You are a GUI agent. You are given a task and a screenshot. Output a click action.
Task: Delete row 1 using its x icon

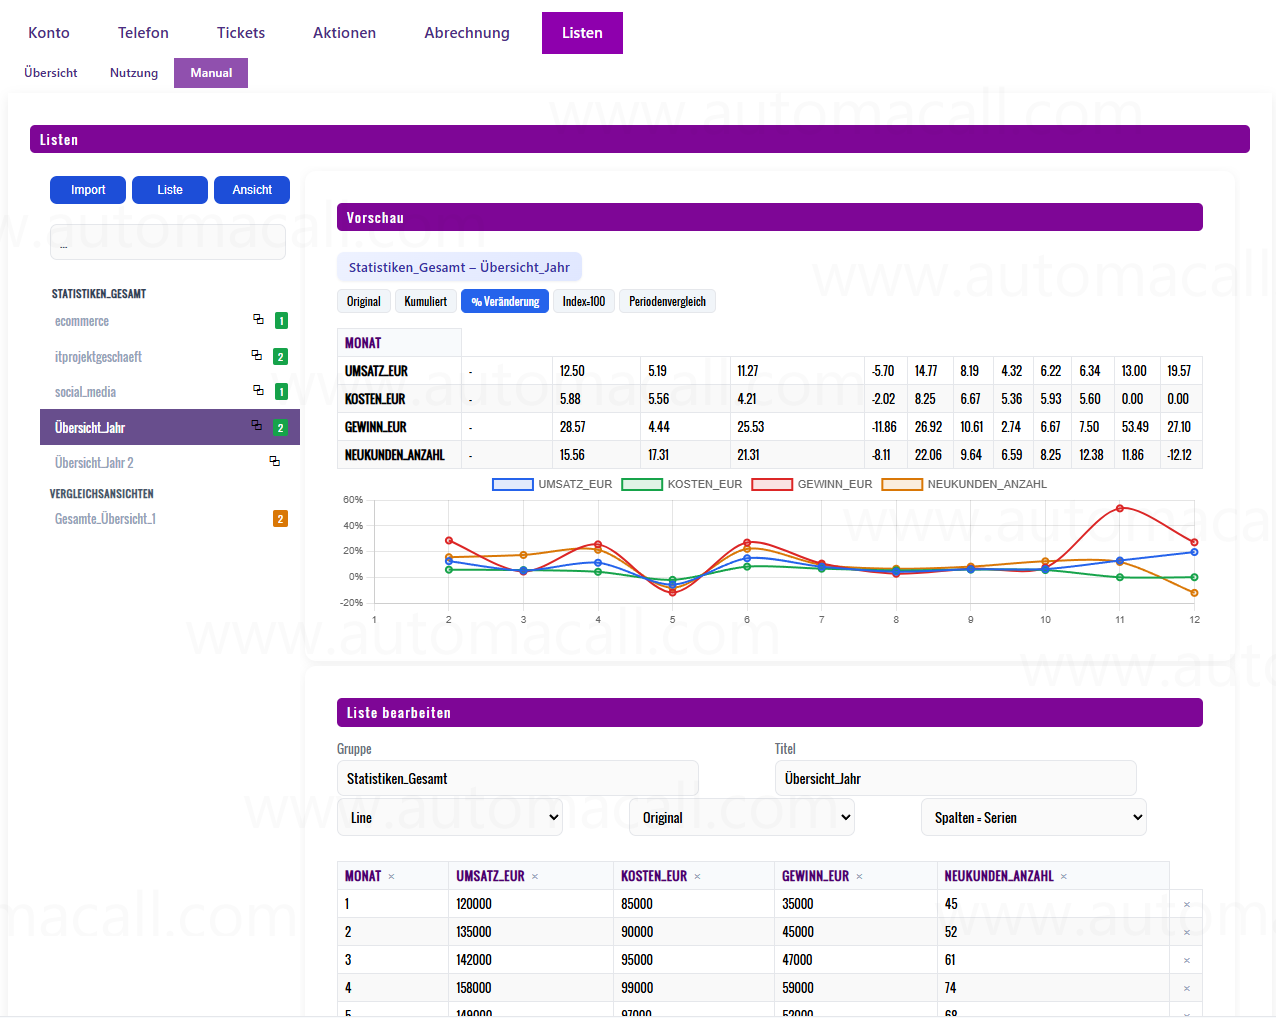(1187, 905)
